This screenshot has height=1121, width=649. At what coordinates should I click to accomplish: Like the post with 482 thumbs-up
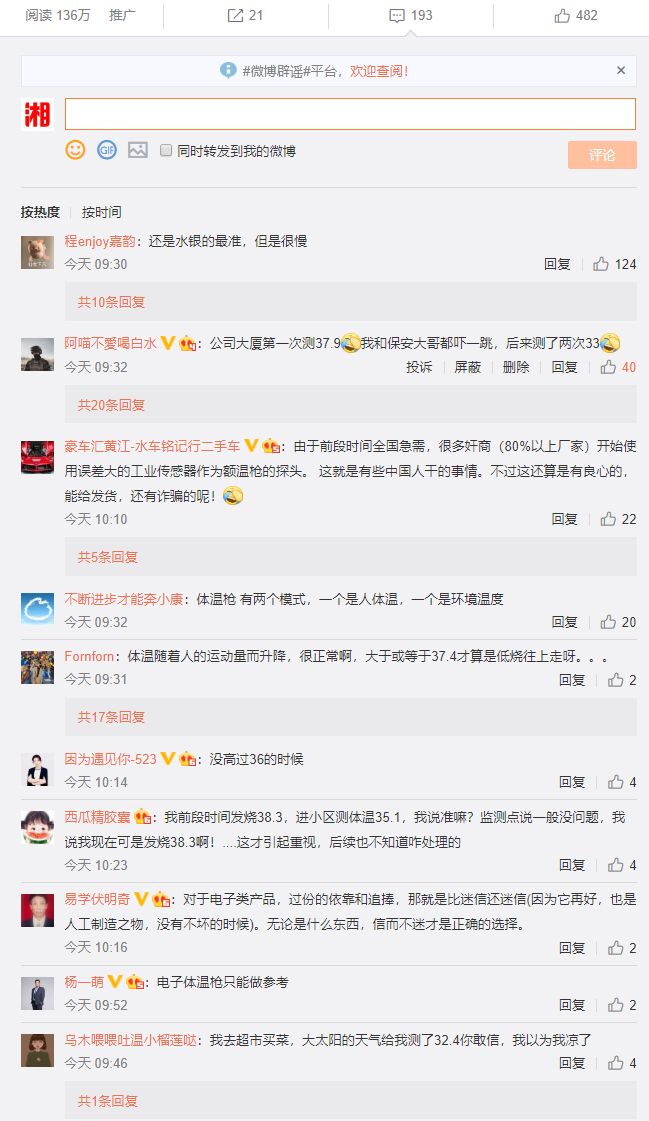coord(563,15)
